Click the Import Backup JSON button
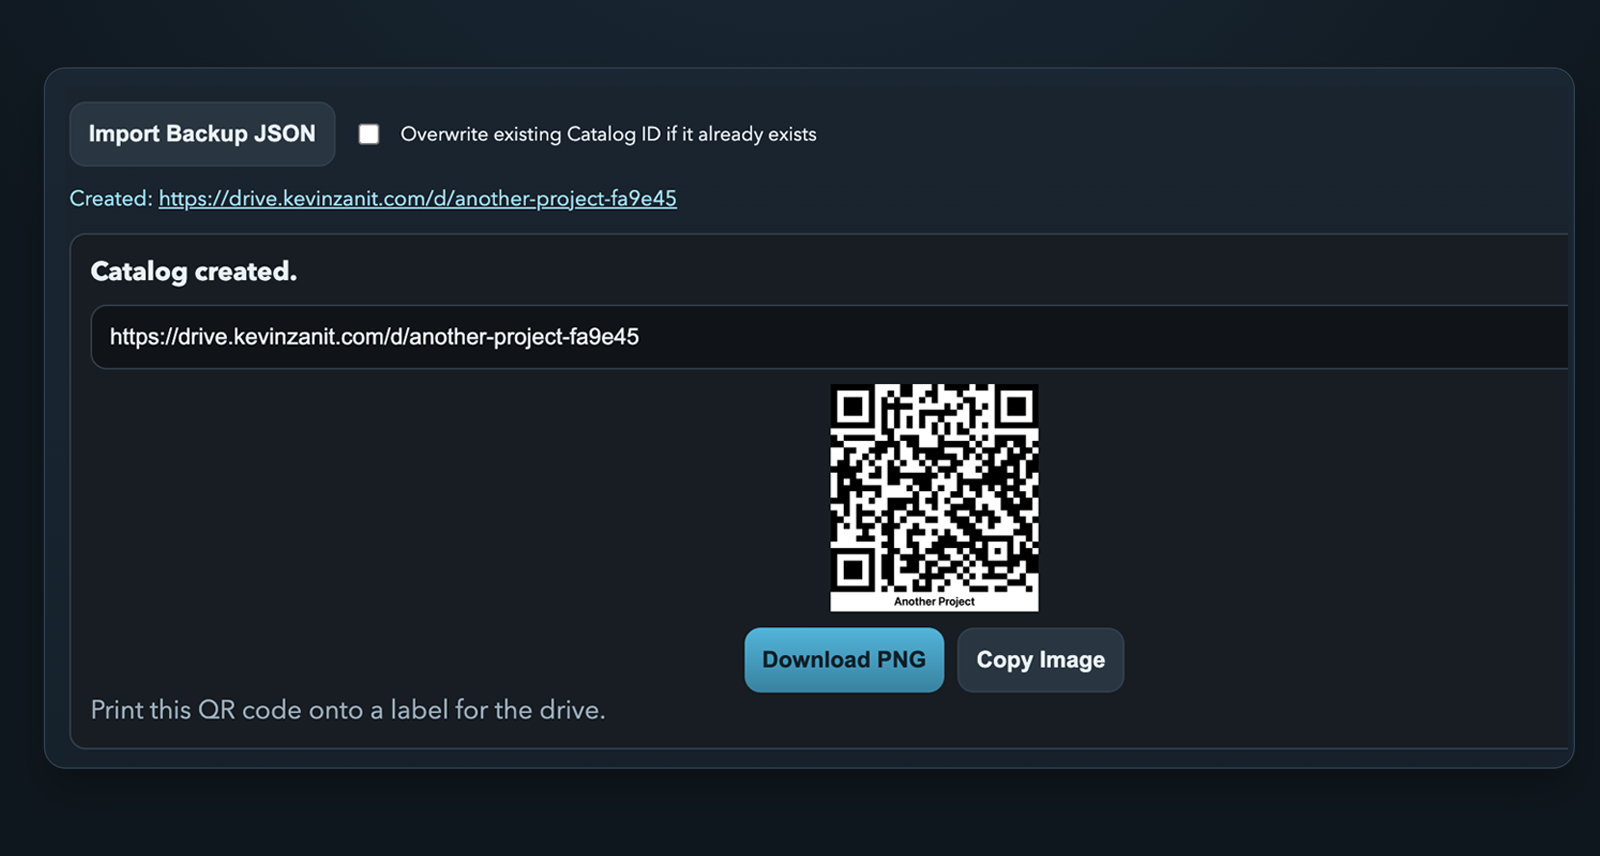The width and height of the screenshot is (1600, 856). [202, 134]
